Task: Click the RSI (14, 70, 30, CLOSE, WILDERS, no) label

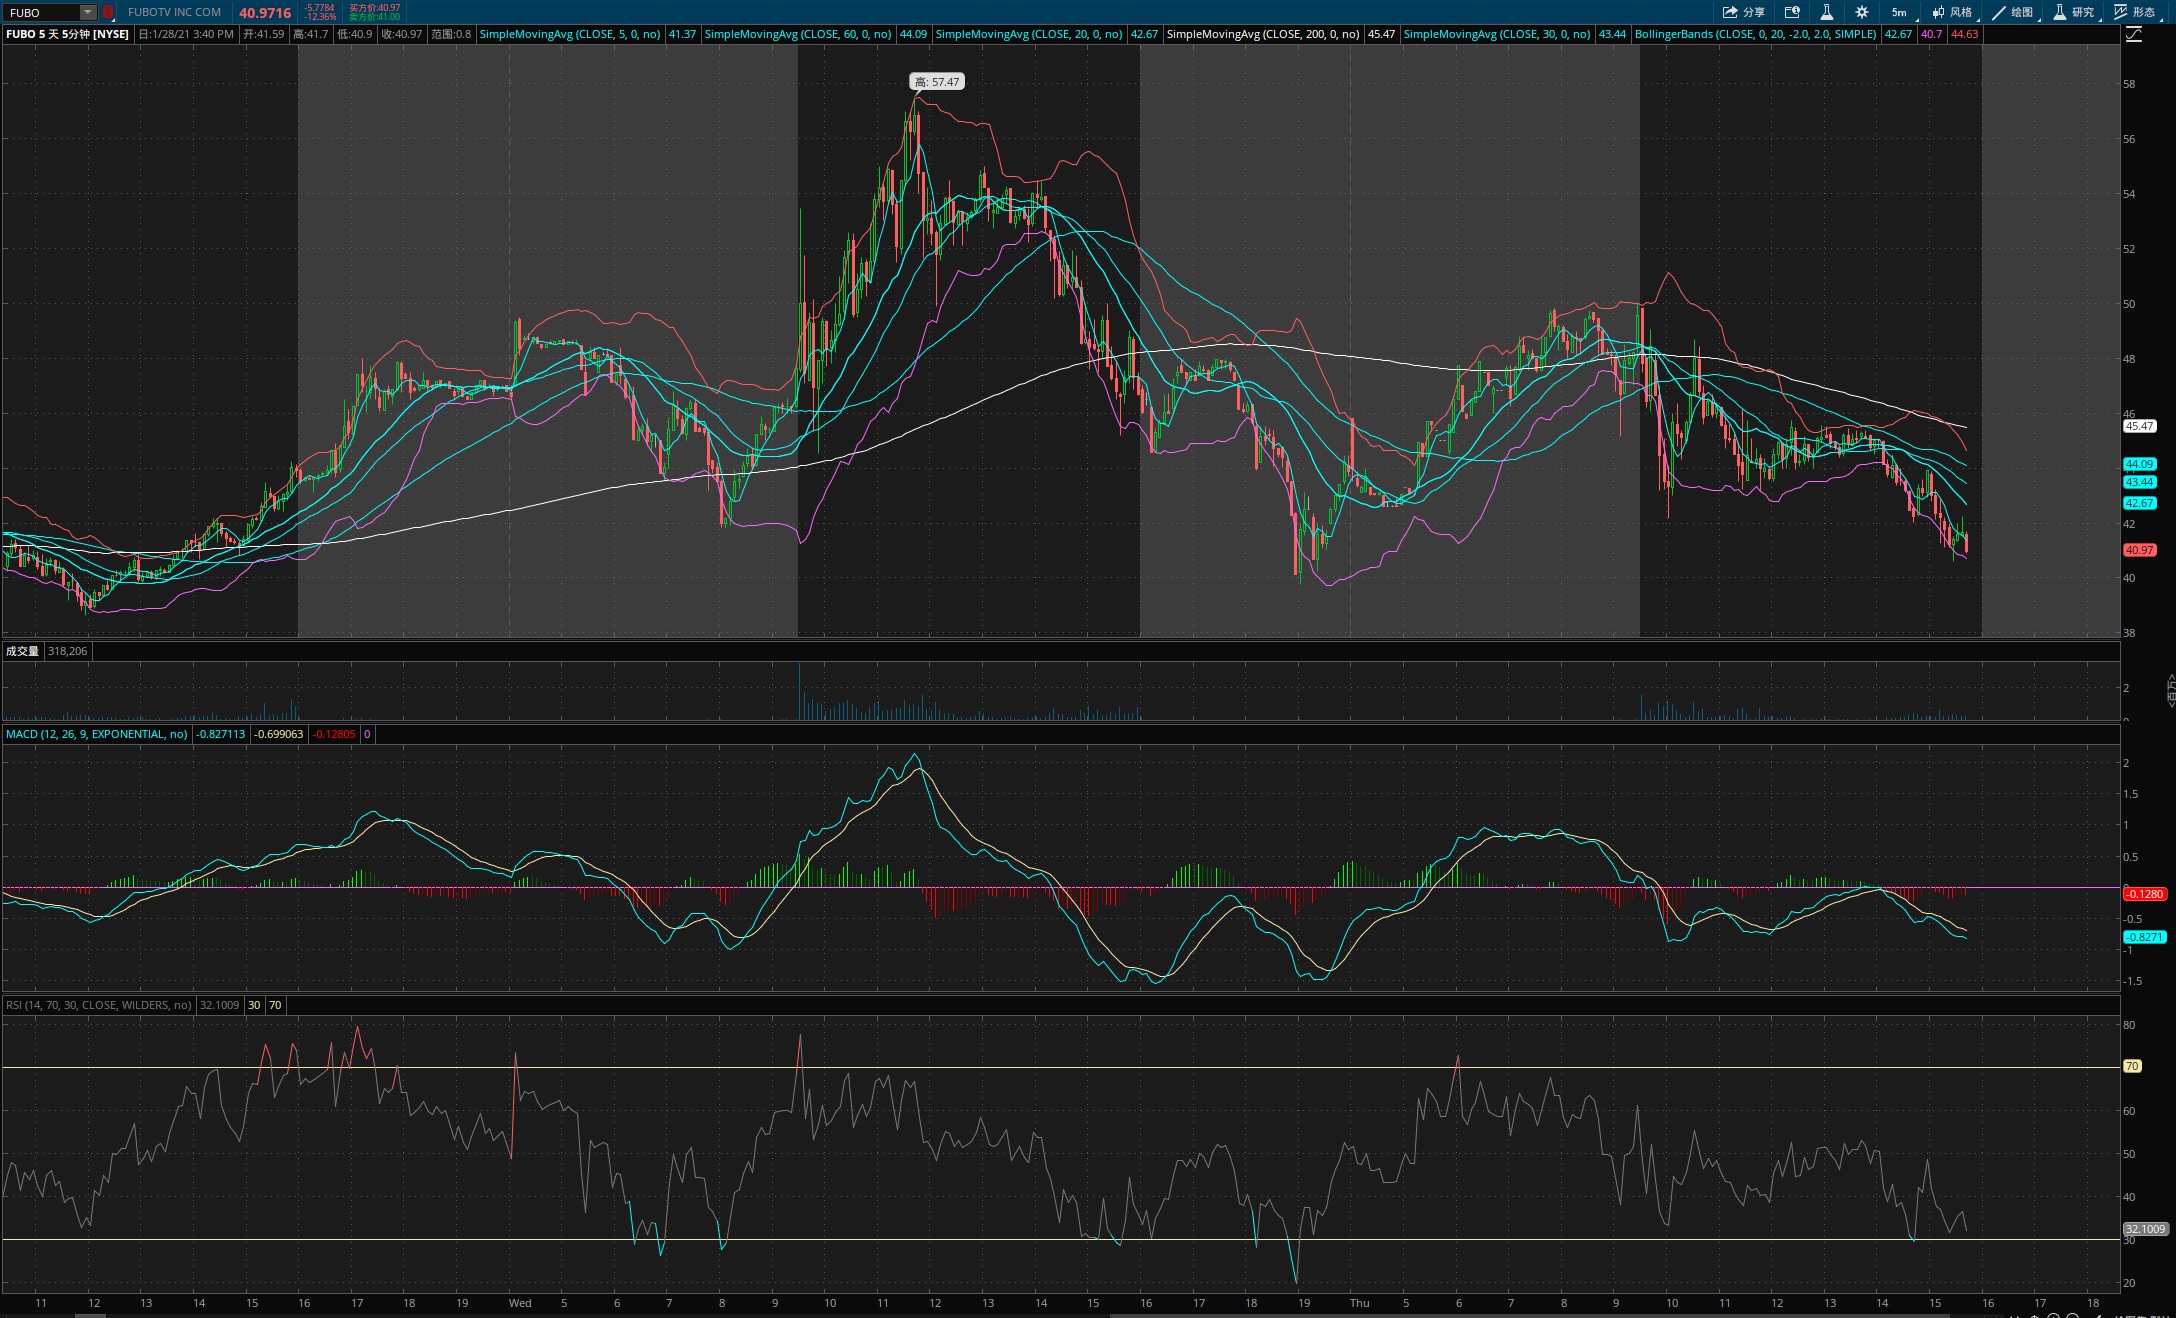Action: (x=99, y=1005)
